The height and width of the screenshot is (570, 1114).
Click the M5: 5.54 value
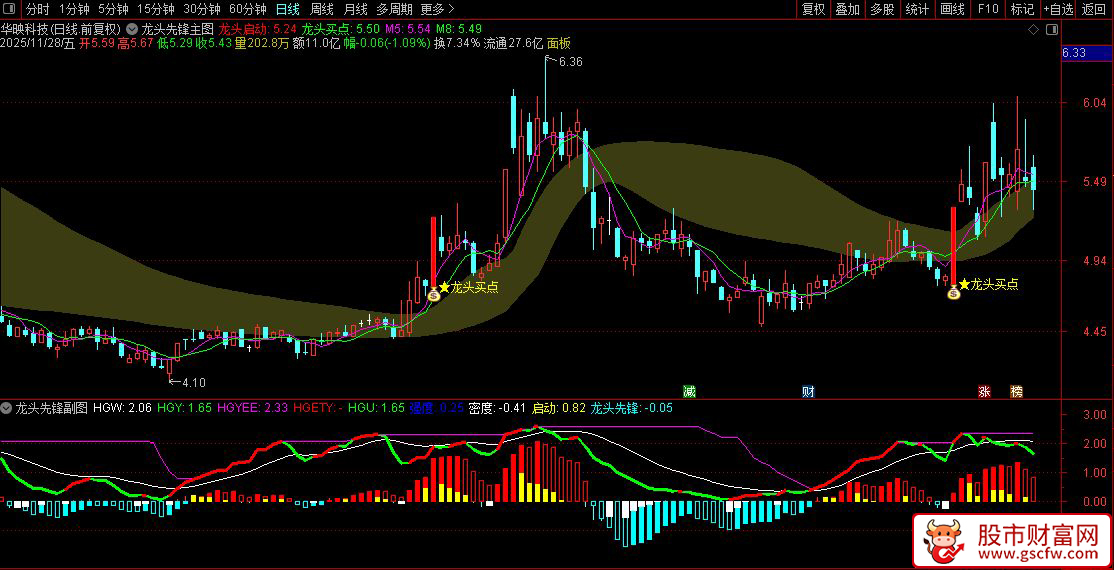[408, 30]
